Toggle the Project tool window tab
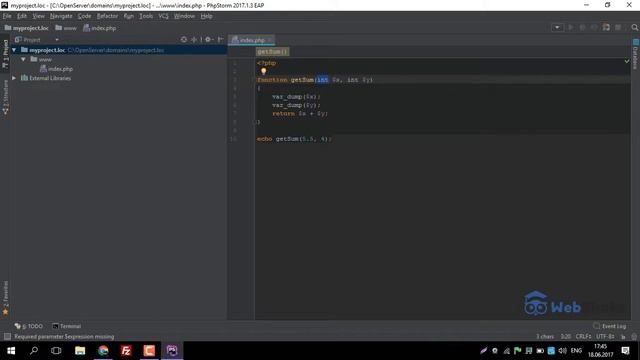This screenshot has width=640, height=360. 5,53
